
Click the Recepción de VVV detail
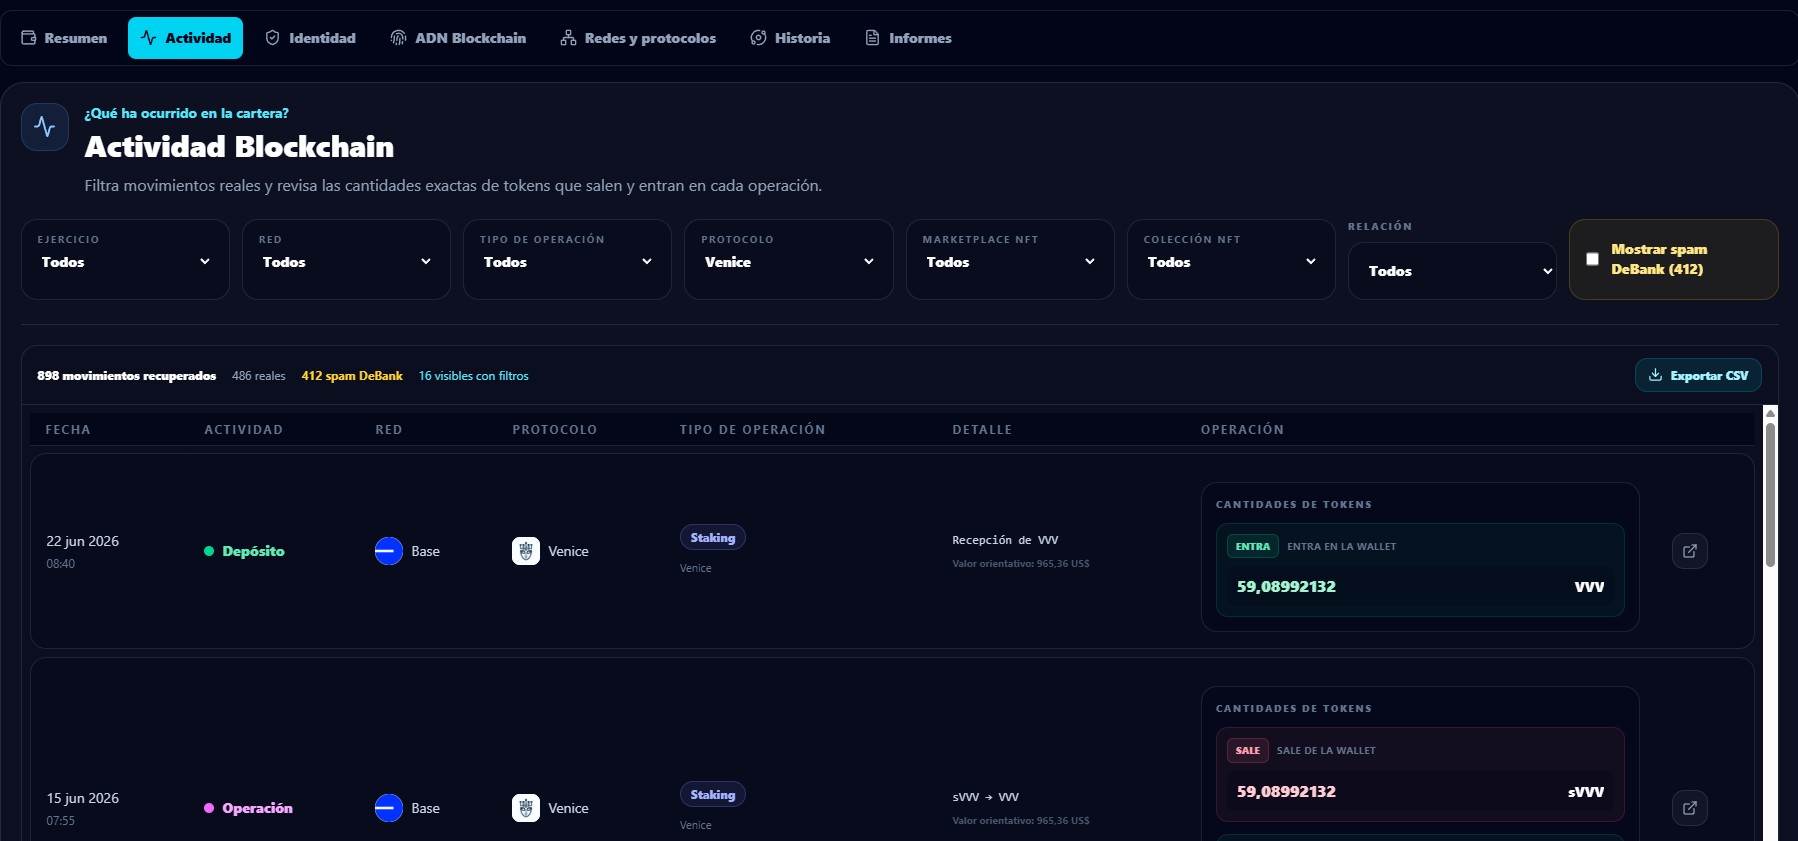(x=1005, y=540)
